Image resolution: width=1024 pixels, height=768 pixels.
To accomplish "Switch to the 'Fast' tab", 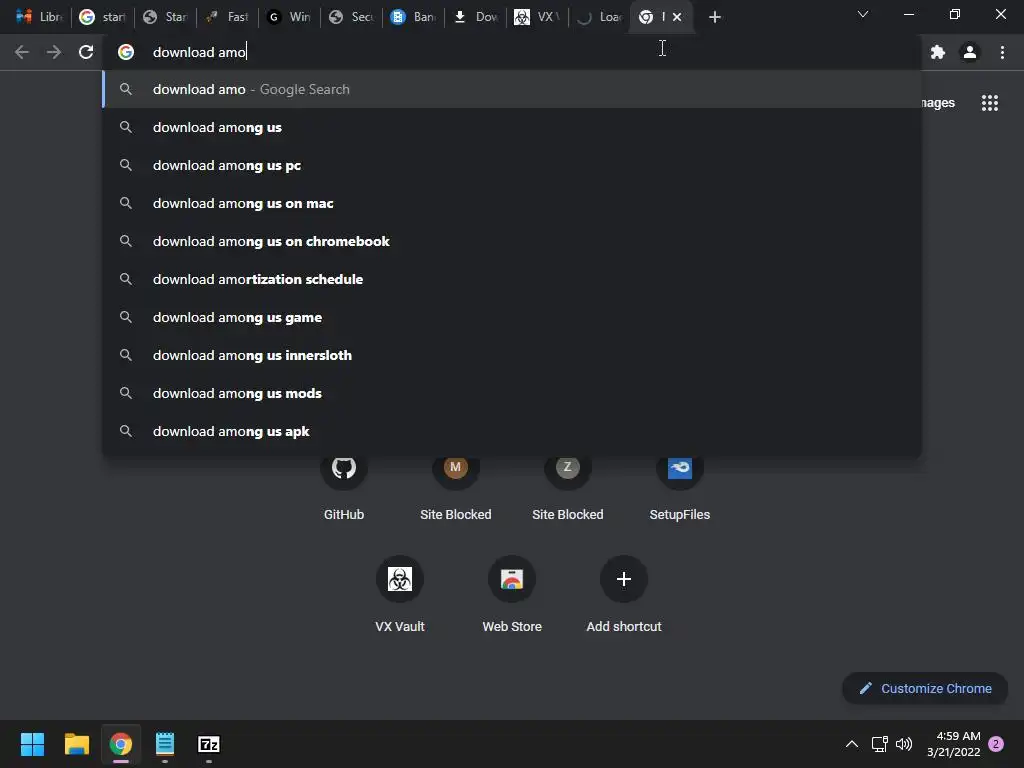I will 227,17.
